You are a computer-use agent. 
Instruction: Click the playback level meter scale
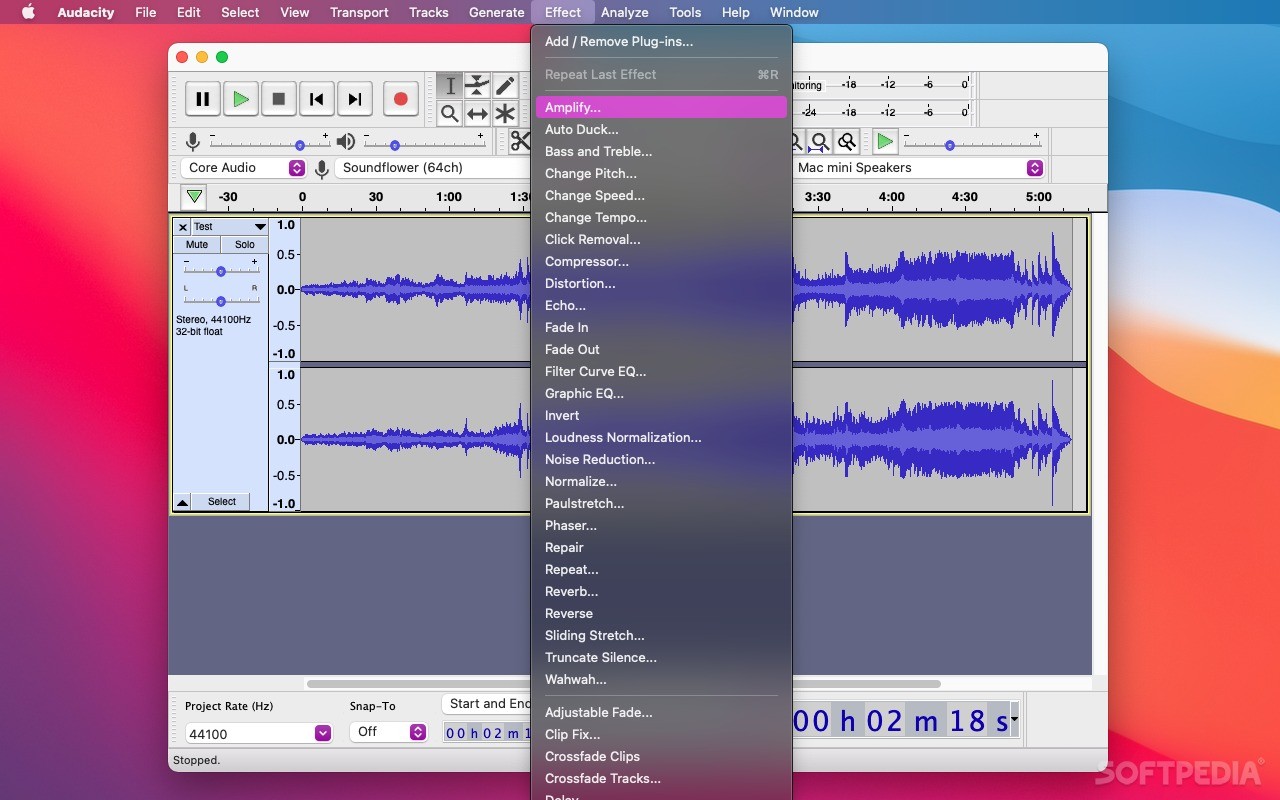pyautogui.click(x=883, y=112)
